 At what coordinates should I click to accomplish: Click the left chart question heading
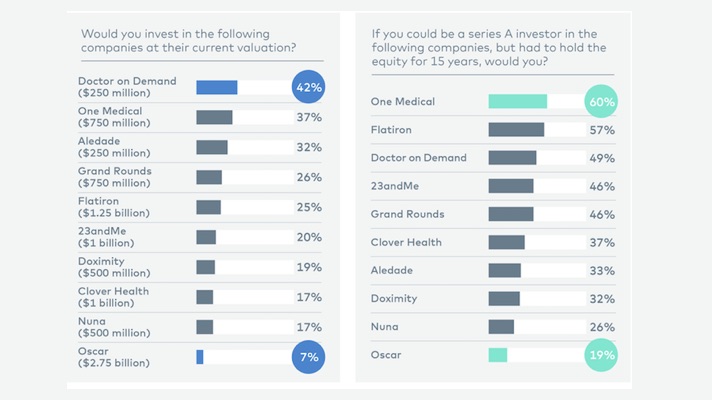point(194,40)
